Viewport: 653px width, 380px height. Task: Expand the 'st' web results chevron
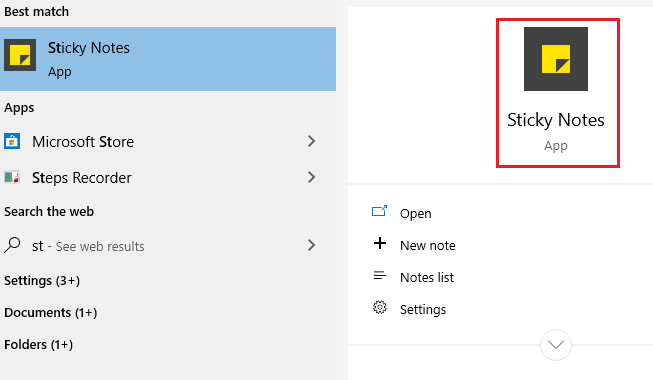click(311, 245)
